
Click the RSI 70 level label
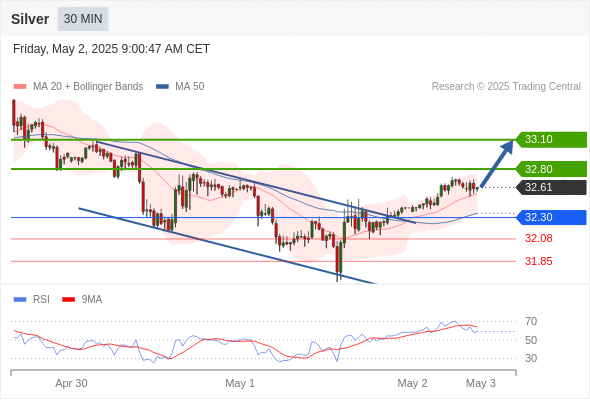(531, 321)
